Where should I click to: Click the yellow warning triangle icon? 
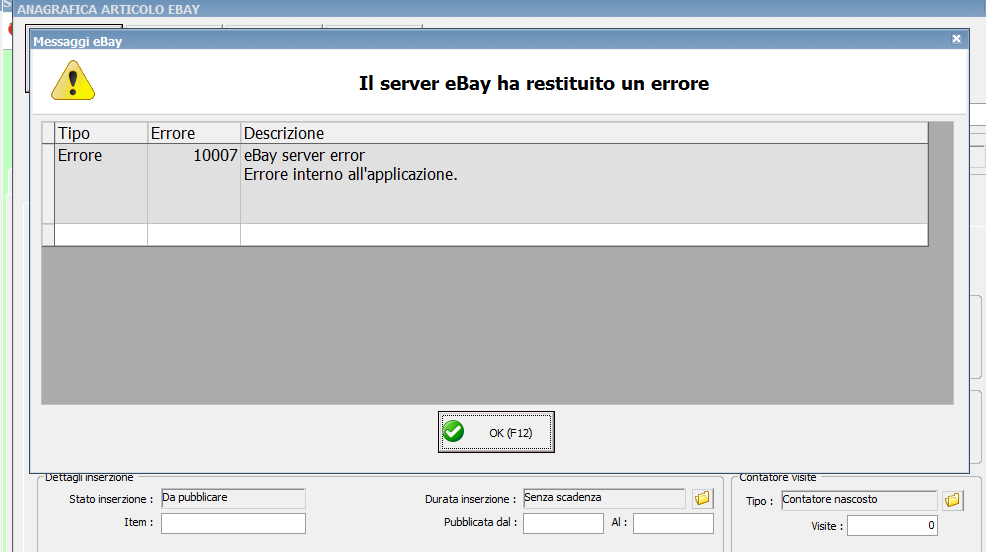[73, 80]
